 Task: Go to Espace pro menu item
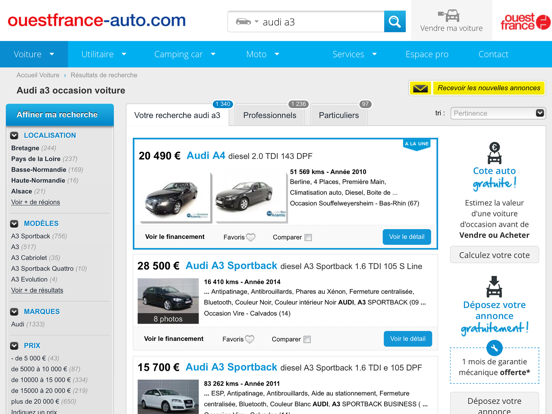(427, 54)
